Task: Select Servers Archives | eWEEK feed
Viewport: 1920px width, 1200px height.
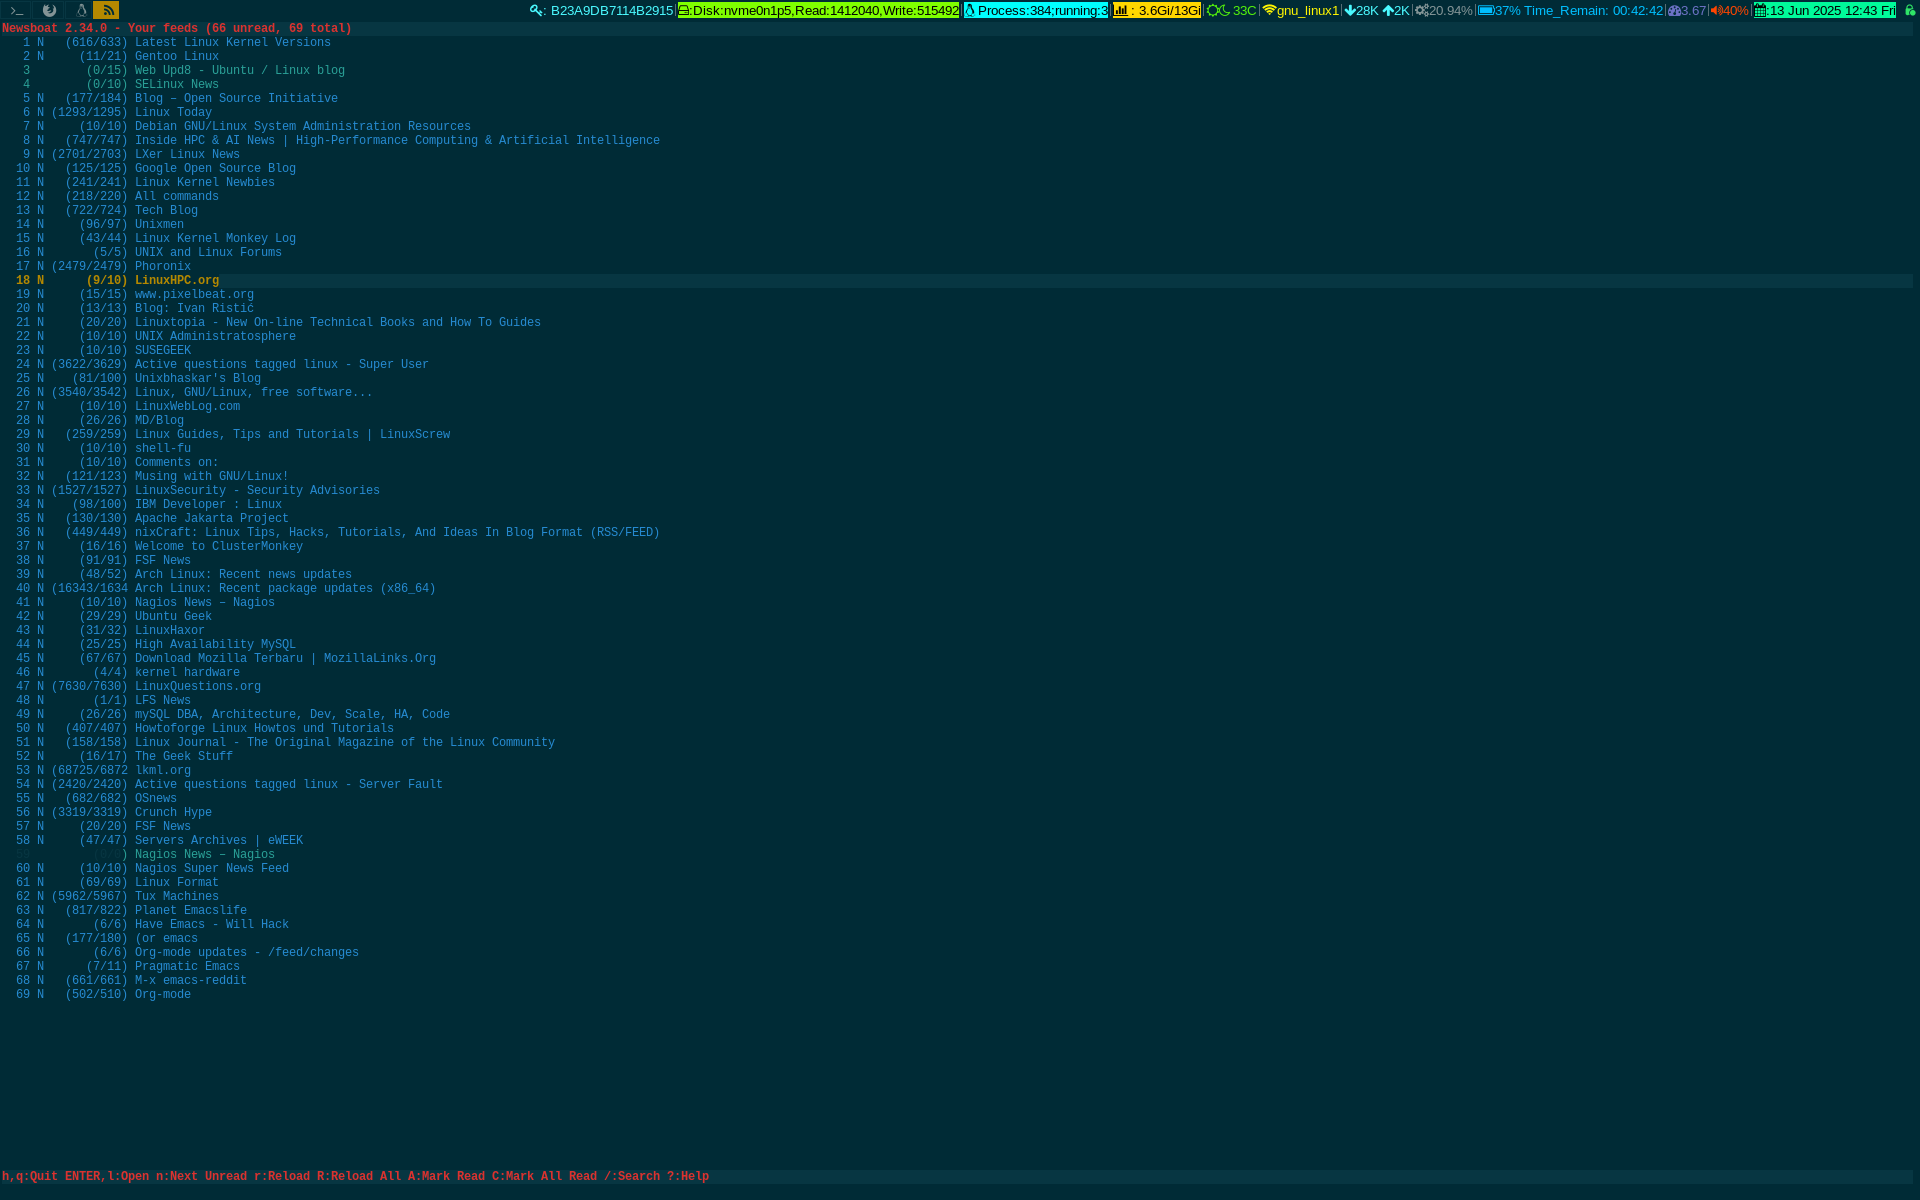Action: click(218, 840)
